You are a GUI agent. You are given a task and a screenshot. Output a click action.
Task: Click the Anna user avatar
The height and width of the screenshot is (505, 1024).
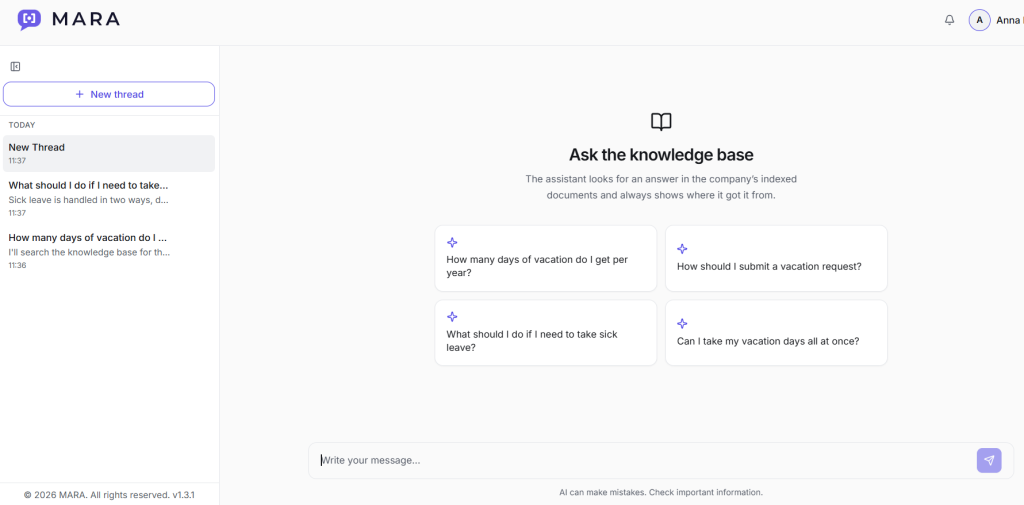click(979, 20)
